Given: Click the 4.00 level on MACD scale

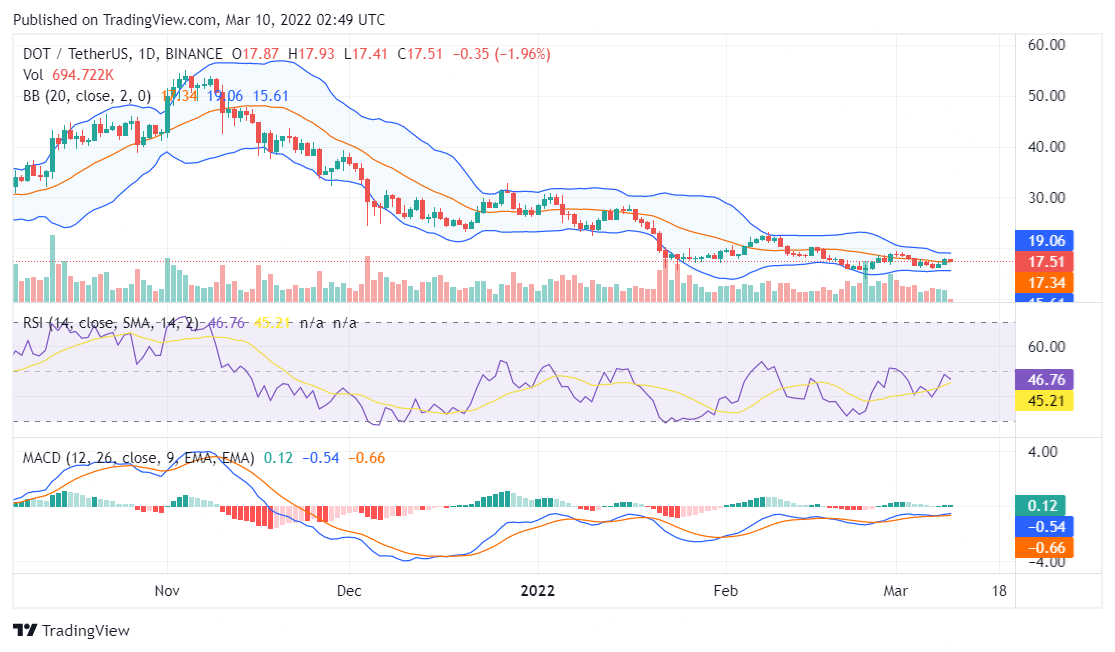Looking at the screenshot, I should pyautogui.click(x=1041, y=452).
